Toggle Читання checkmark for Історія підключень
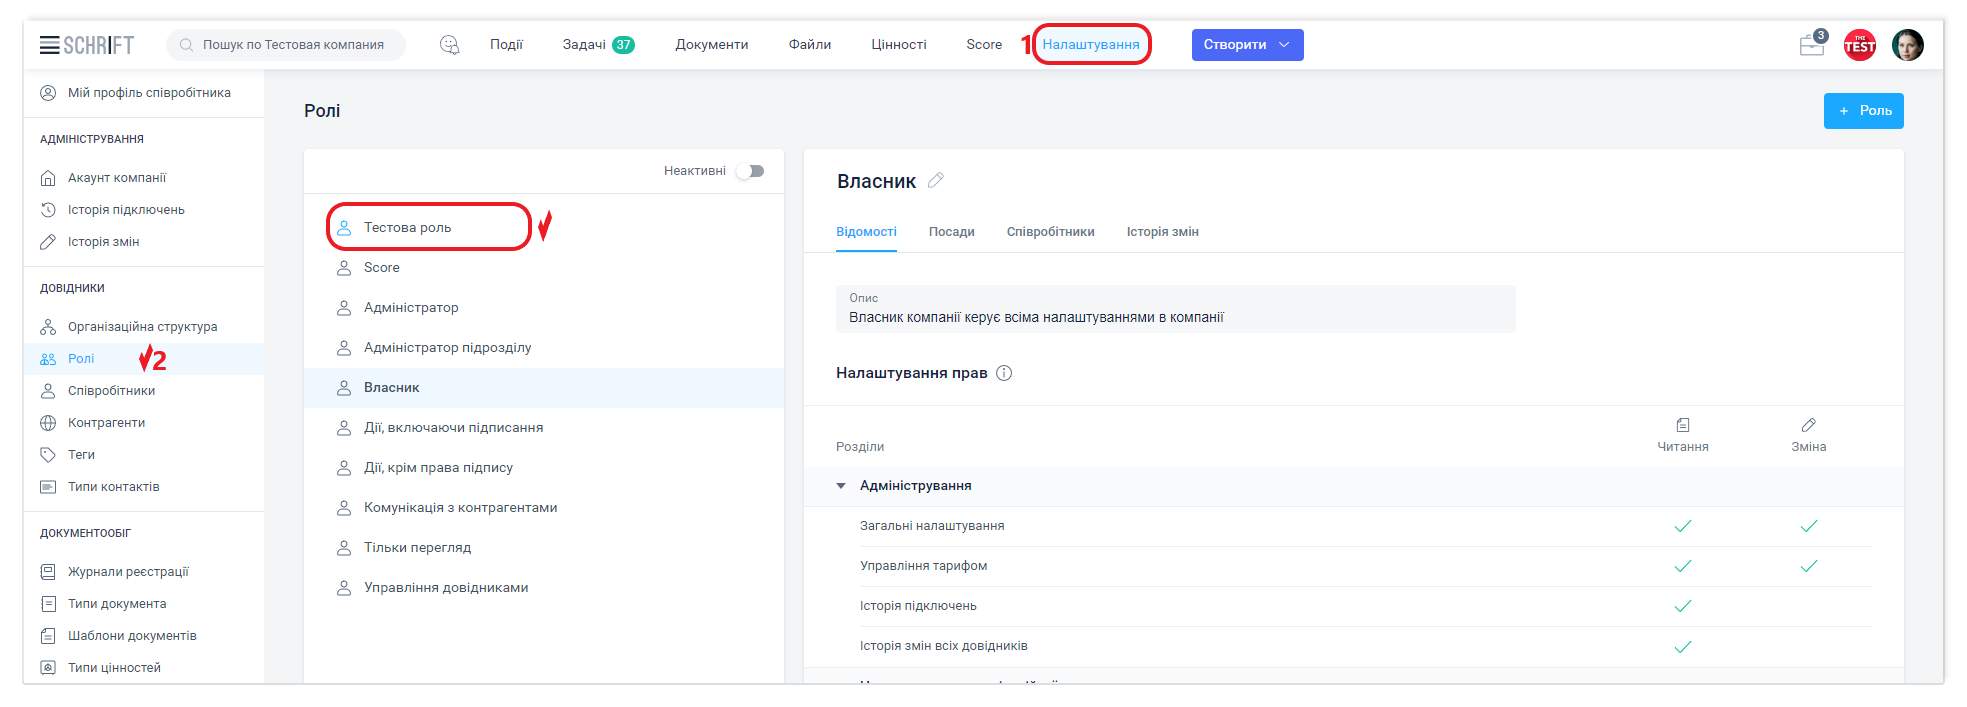This screenshot has width=1967, height=707. [1682, 606]
